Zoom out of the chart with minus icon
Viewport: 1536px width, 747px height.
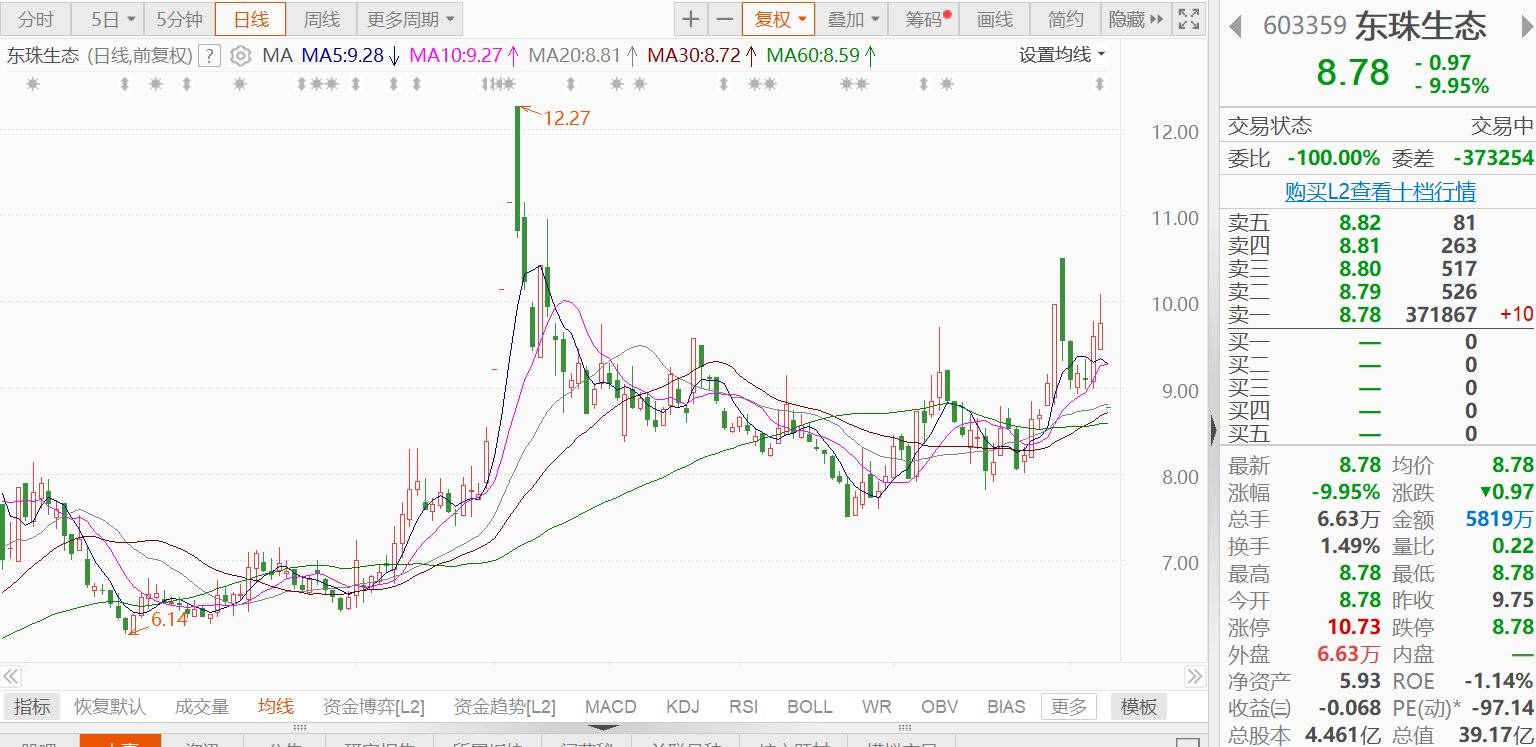724,18
